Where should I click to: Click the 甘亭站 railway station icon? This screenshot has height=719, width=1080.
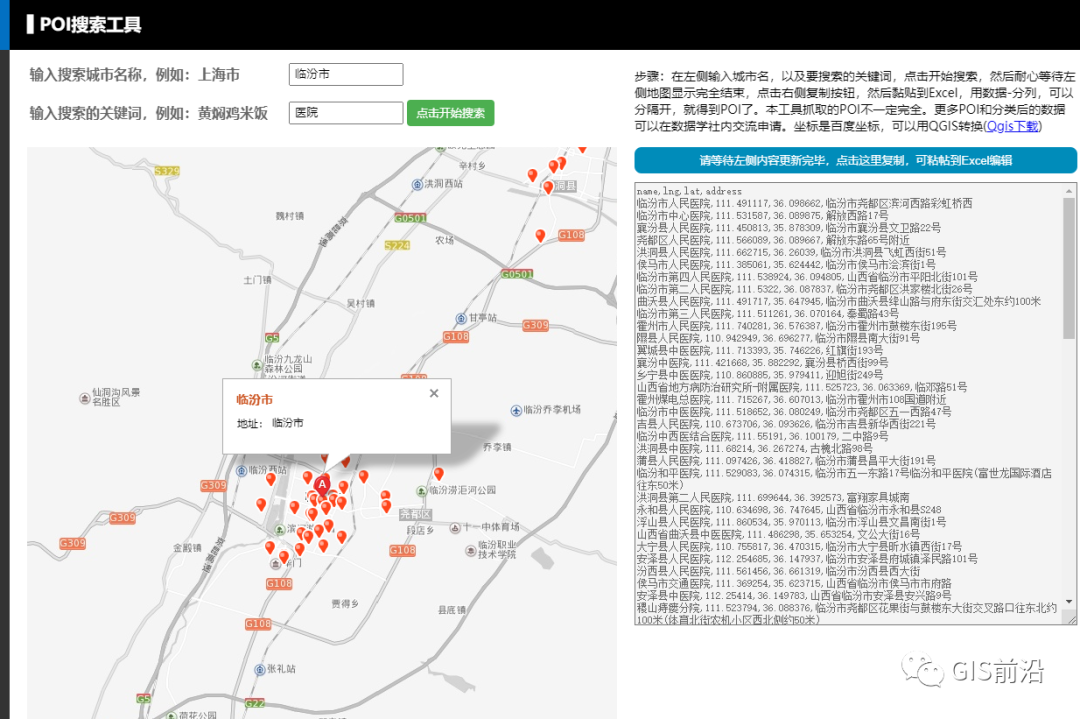tap(461, 318)
